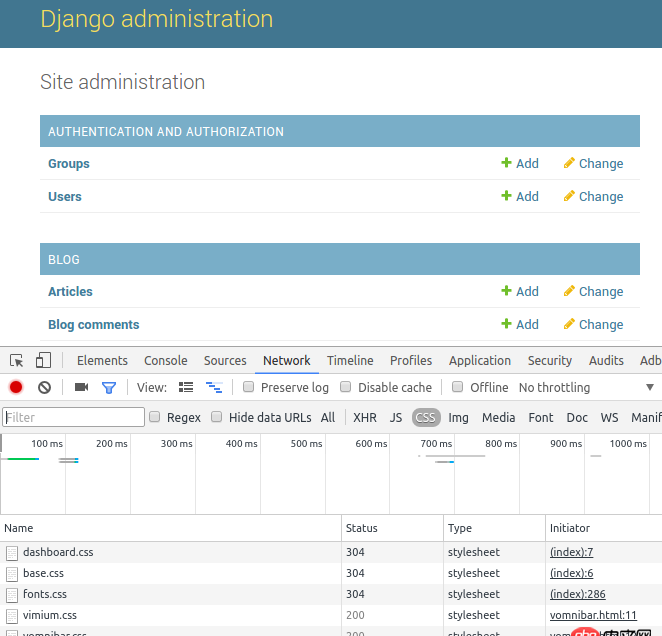The width and height of the screenshot is (662, 636).
Task: Activate the element inspector arrow icon
Action: [16, 361]
